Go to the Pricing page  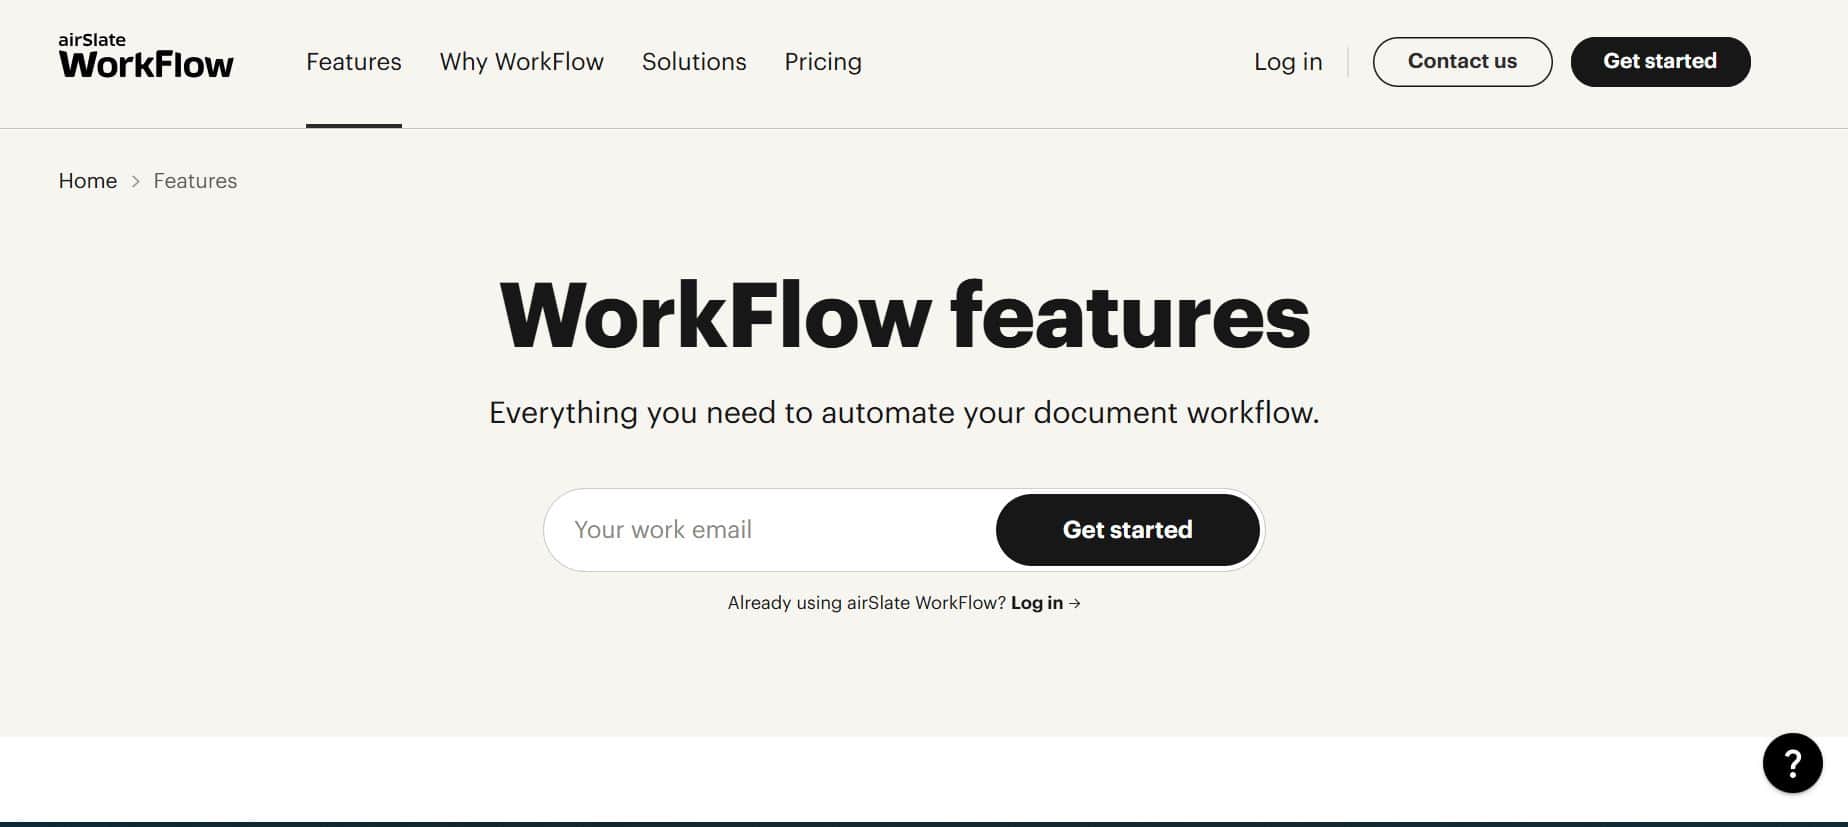(x=823, y=62)
